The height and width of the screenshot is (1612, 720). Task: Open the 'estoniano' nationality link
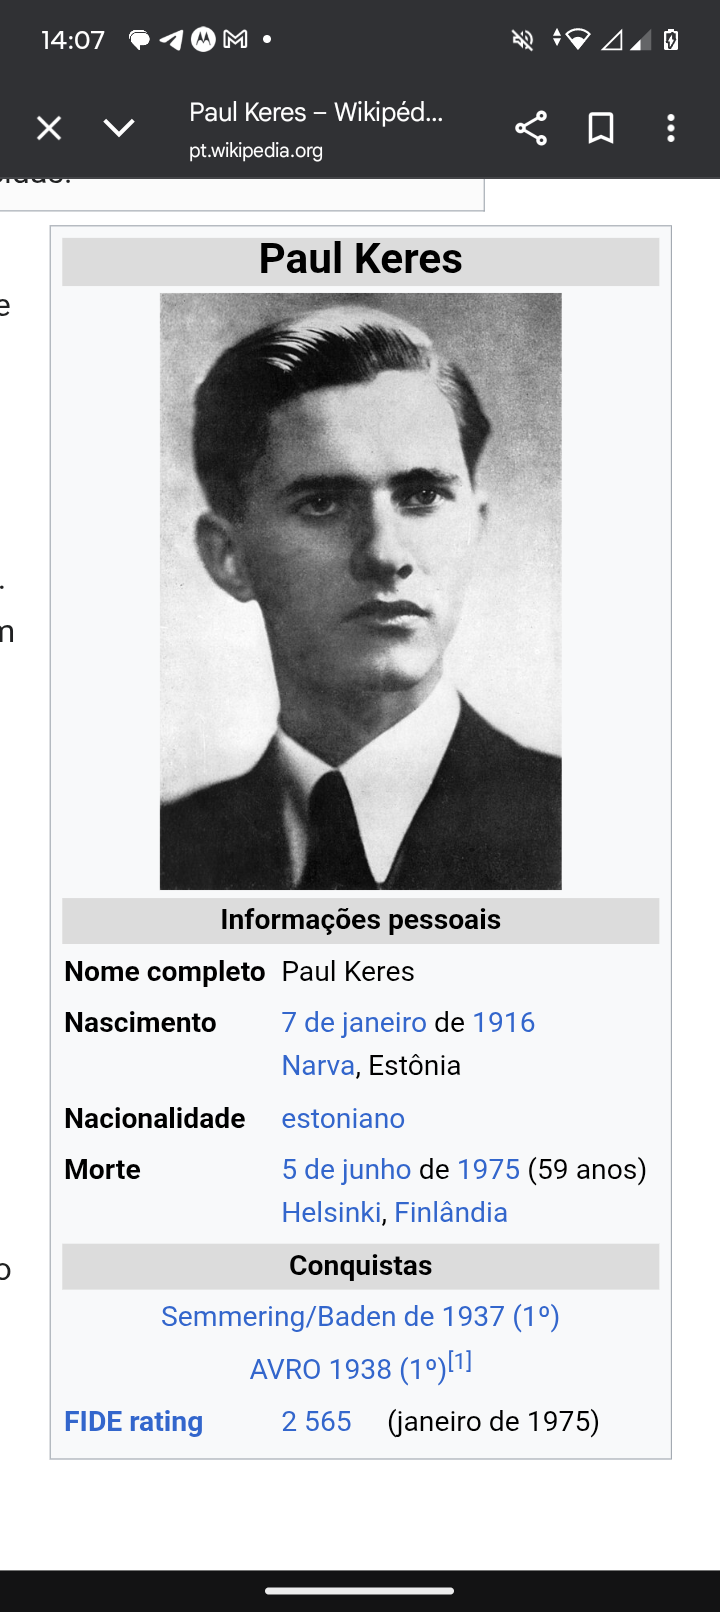343,1118
